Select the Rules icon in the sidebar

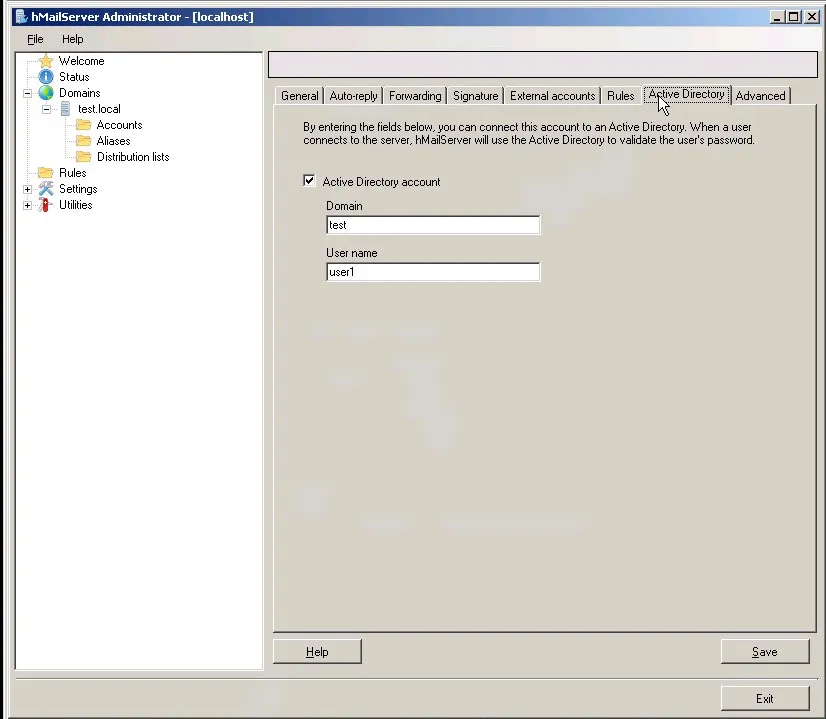coord(44,172)
